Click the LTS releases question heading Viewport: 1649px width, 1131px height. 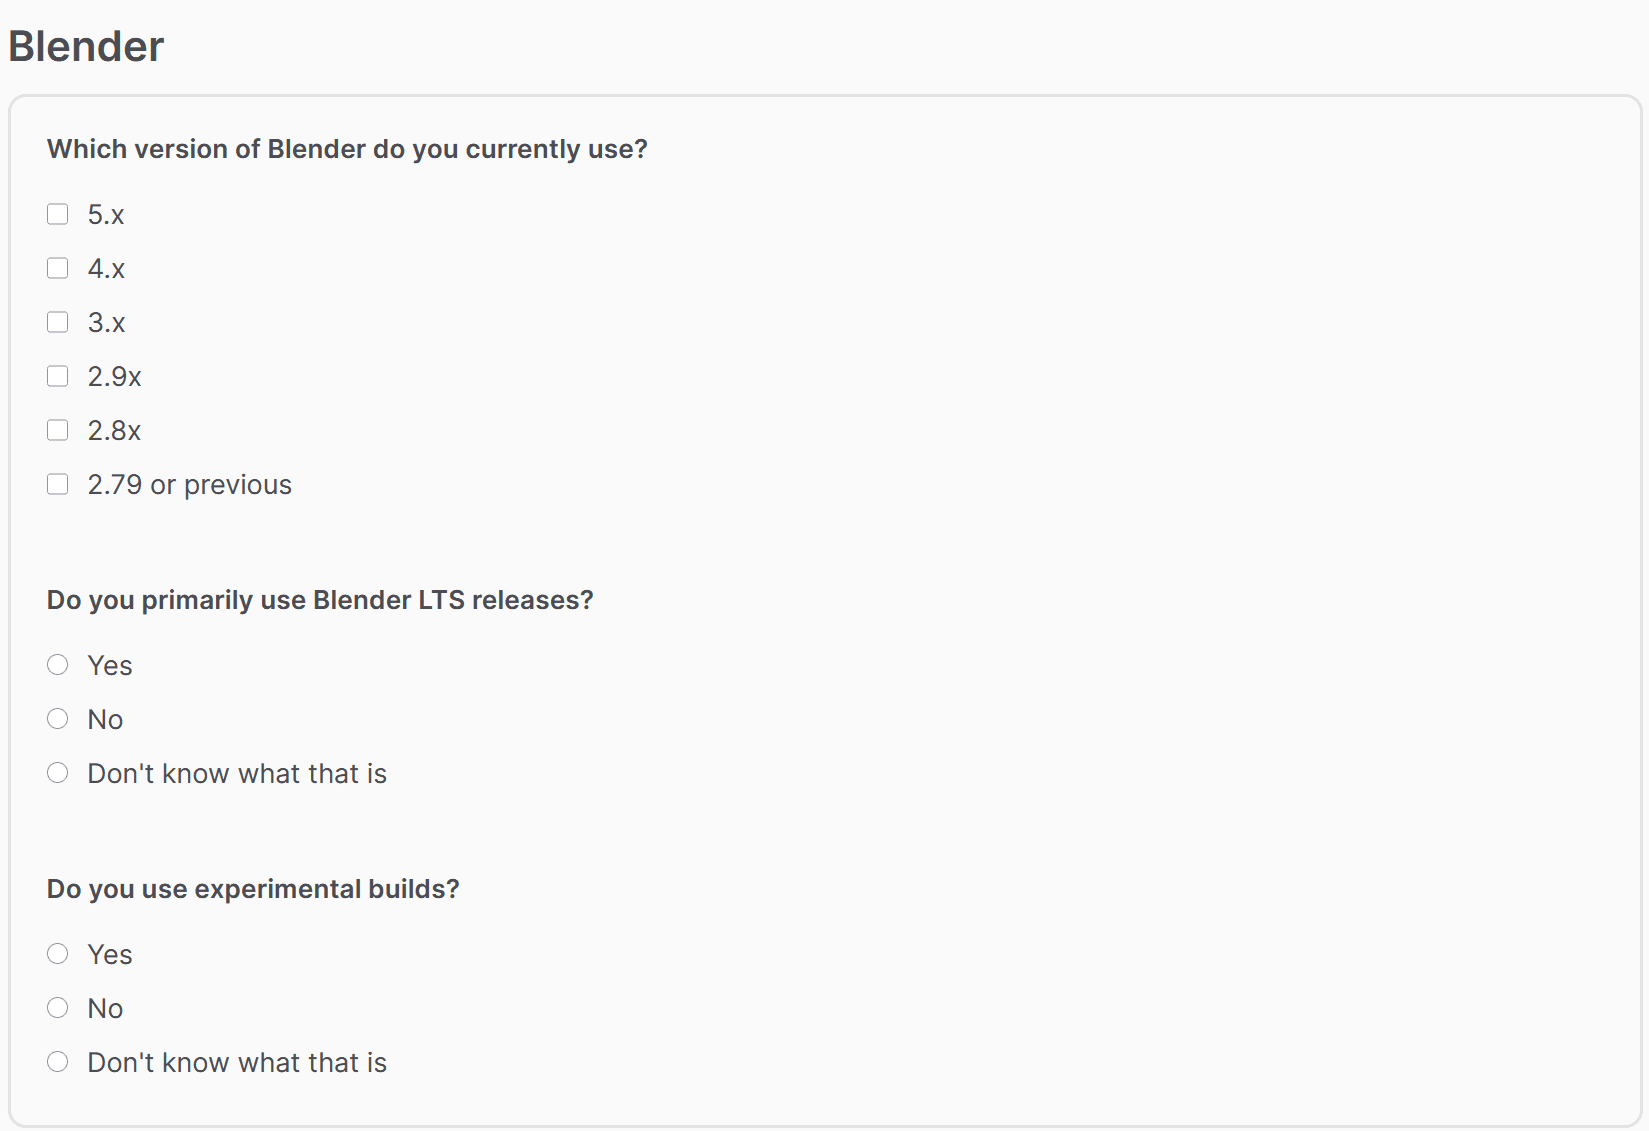click(319, 600)
